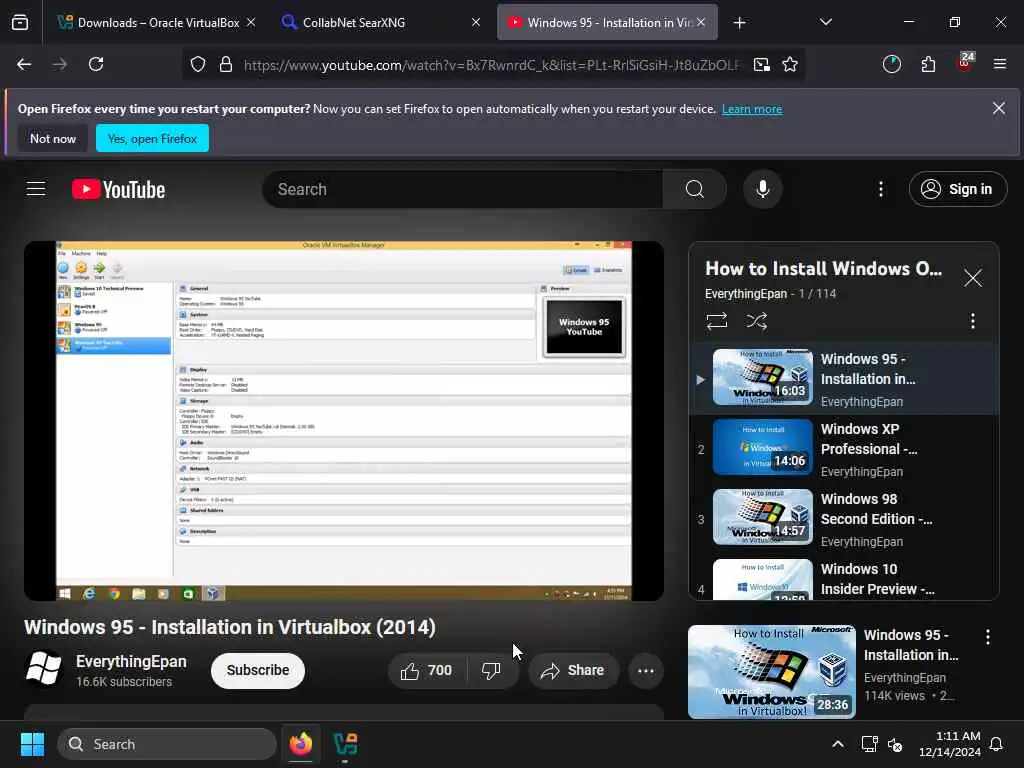
Task: Click Yes, open Firefox button
Action: (152, 138)
